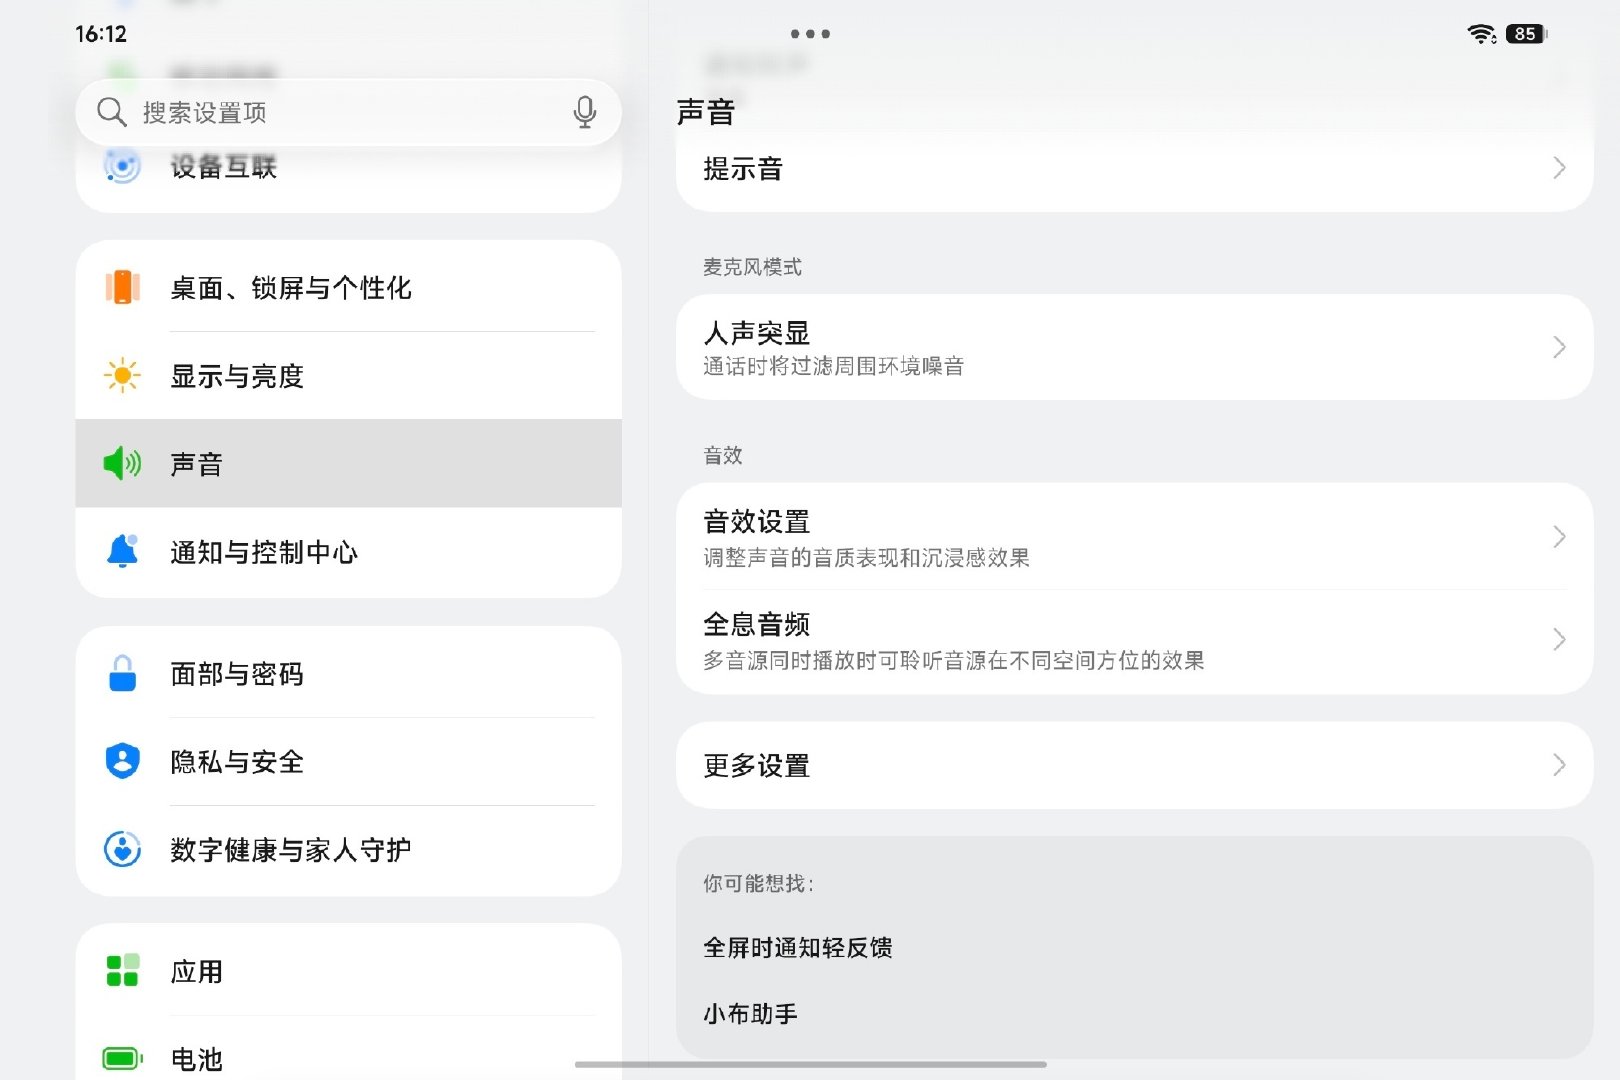The image size is (1620, 1080).
Task: Tap the 16:12 clock
Action: click(101, 34)
